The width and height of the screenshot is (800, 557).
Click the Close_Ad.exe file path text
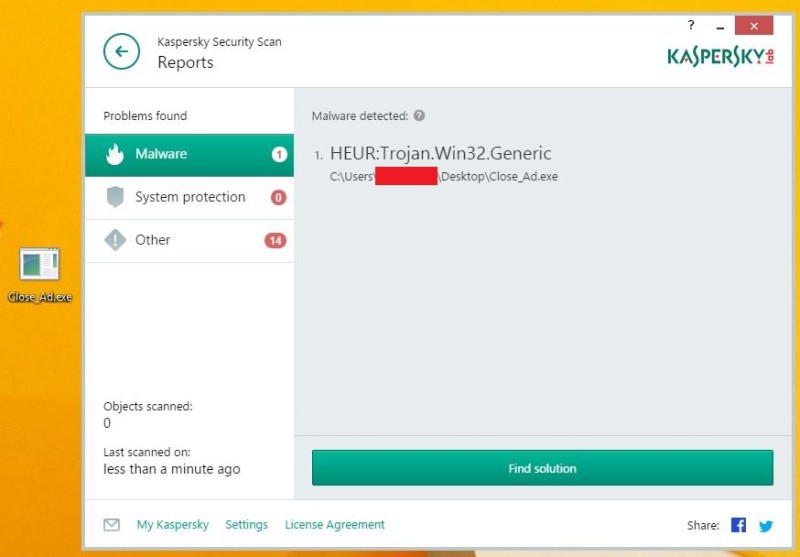click(444, 176)
